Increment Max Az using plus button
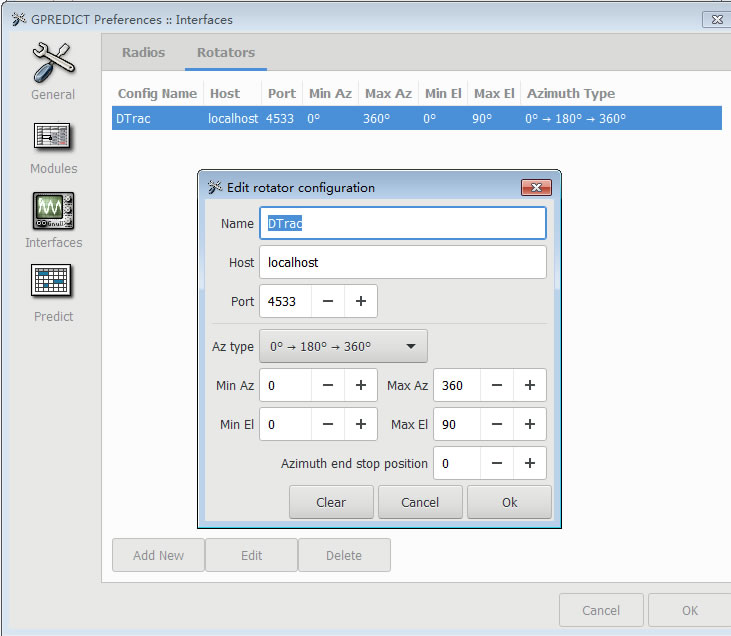Screen dimensions: 731x636 [530, 385]
